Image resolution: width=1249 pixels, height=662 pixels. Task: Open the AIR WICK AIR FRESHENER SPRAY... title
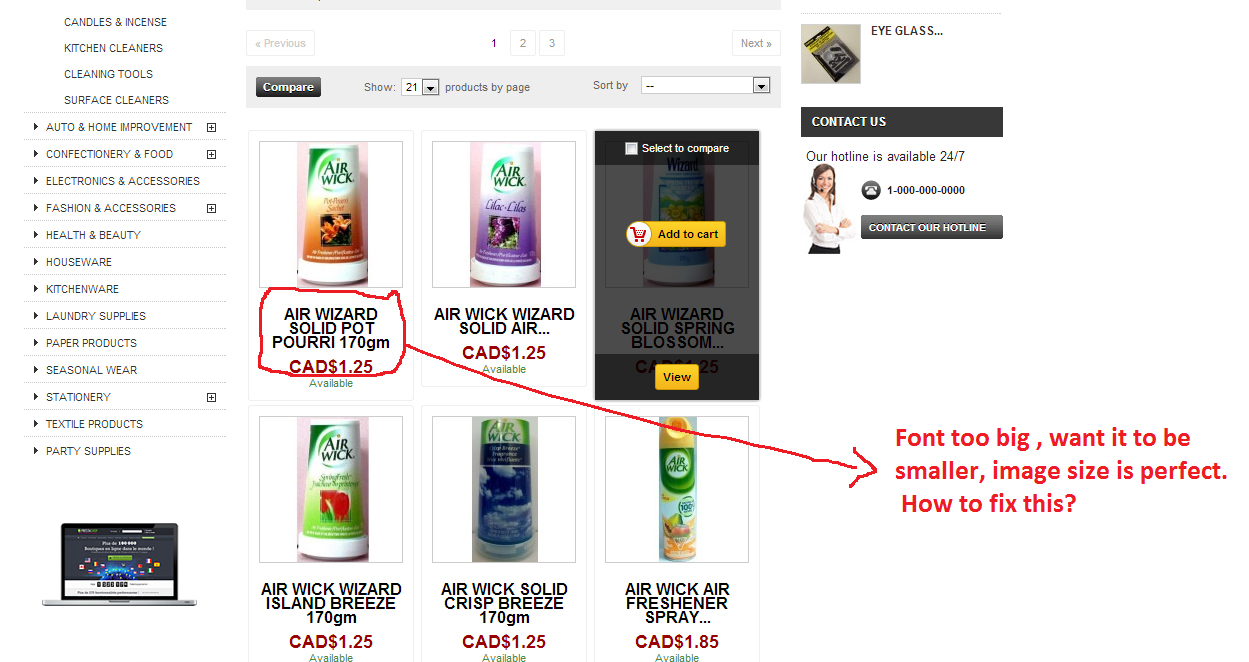(677, 603)
